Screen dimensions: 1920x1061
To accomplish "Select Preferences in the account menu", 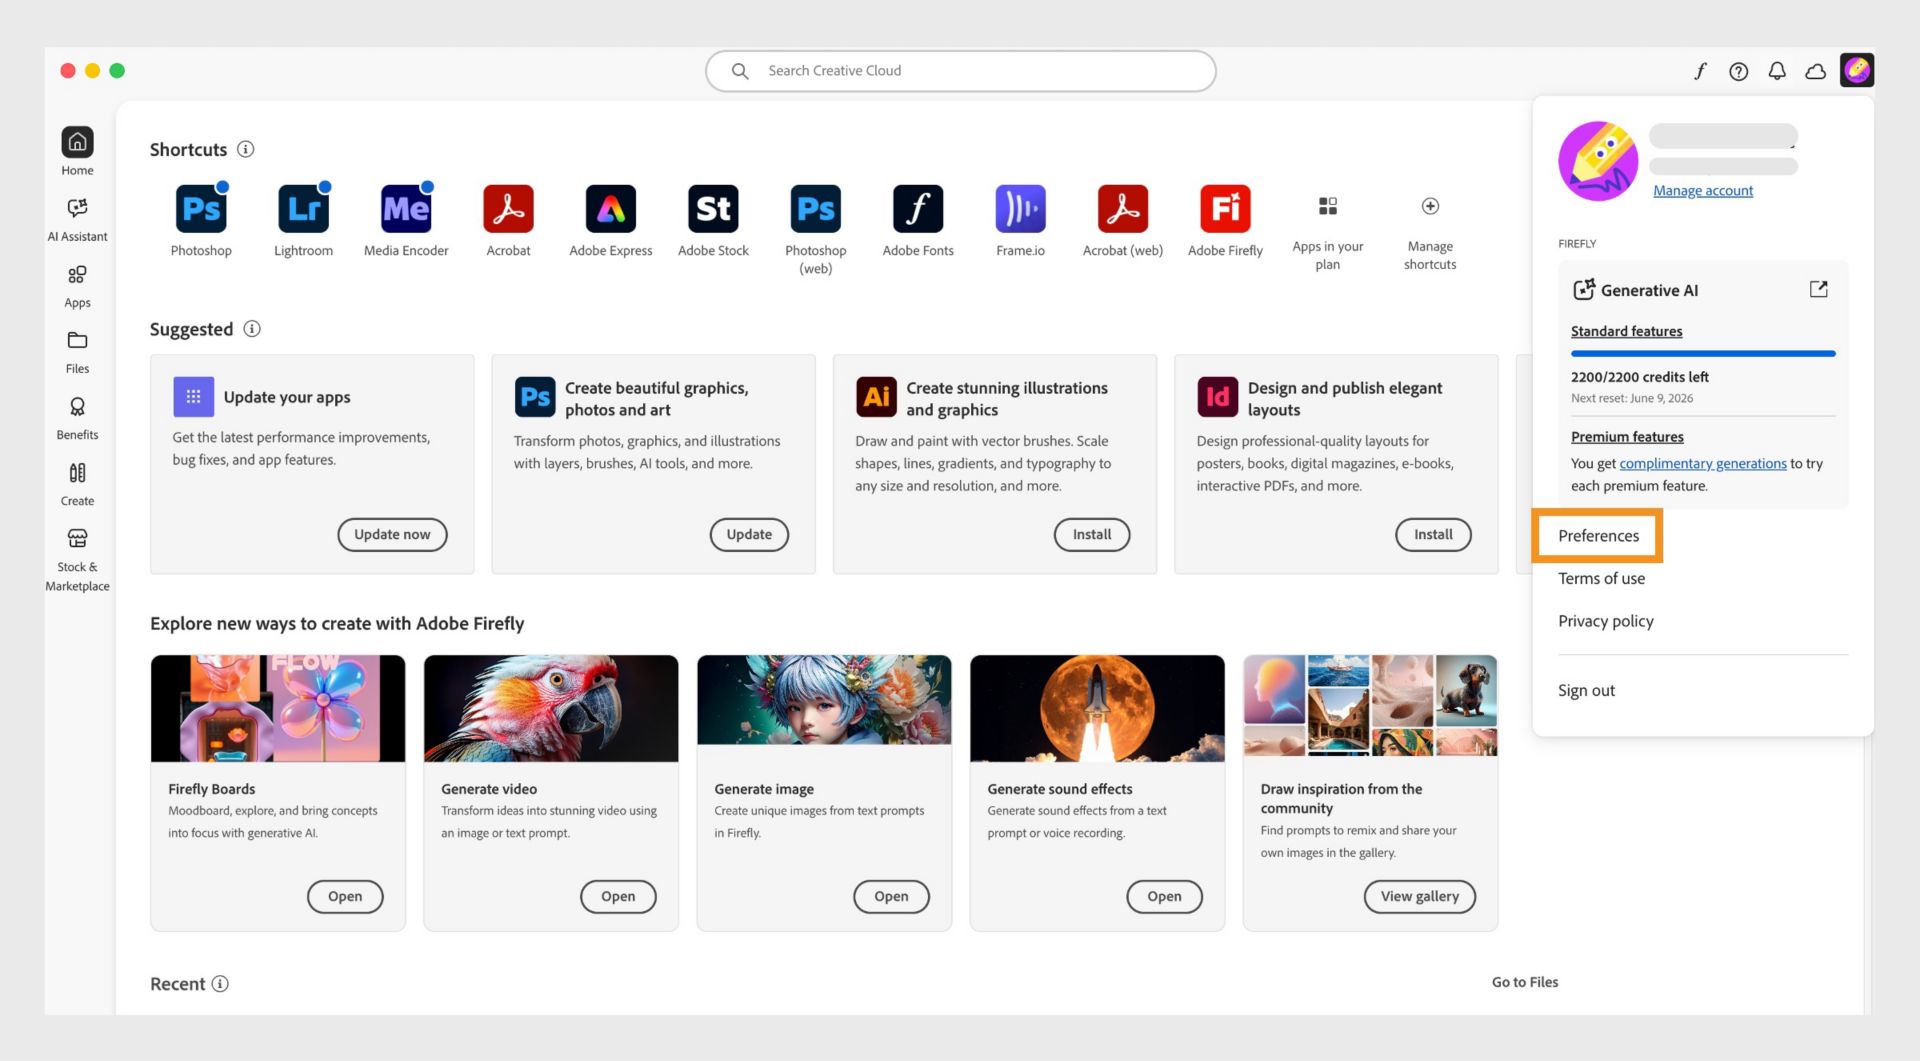I will 1598,536.
